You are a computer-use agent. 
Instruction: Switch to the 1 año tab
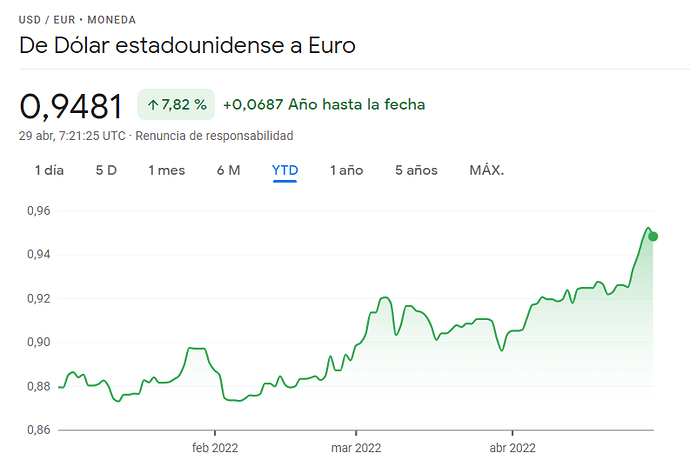[346, 170]
